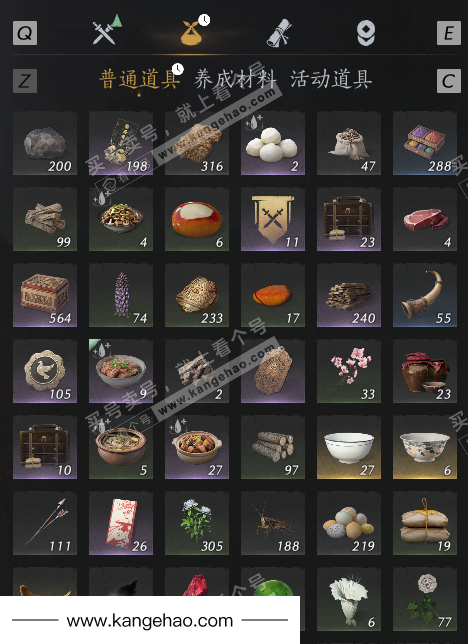Click the Q key previous-category button

pyautogui.click(x=25, y=33)
